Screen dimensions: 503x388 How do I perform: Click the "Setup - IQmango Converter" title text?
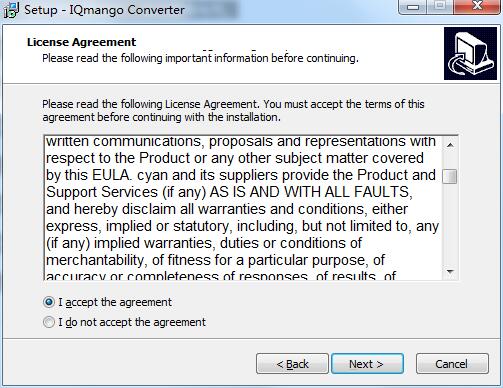pyautogui.click(x=104, y=10)
